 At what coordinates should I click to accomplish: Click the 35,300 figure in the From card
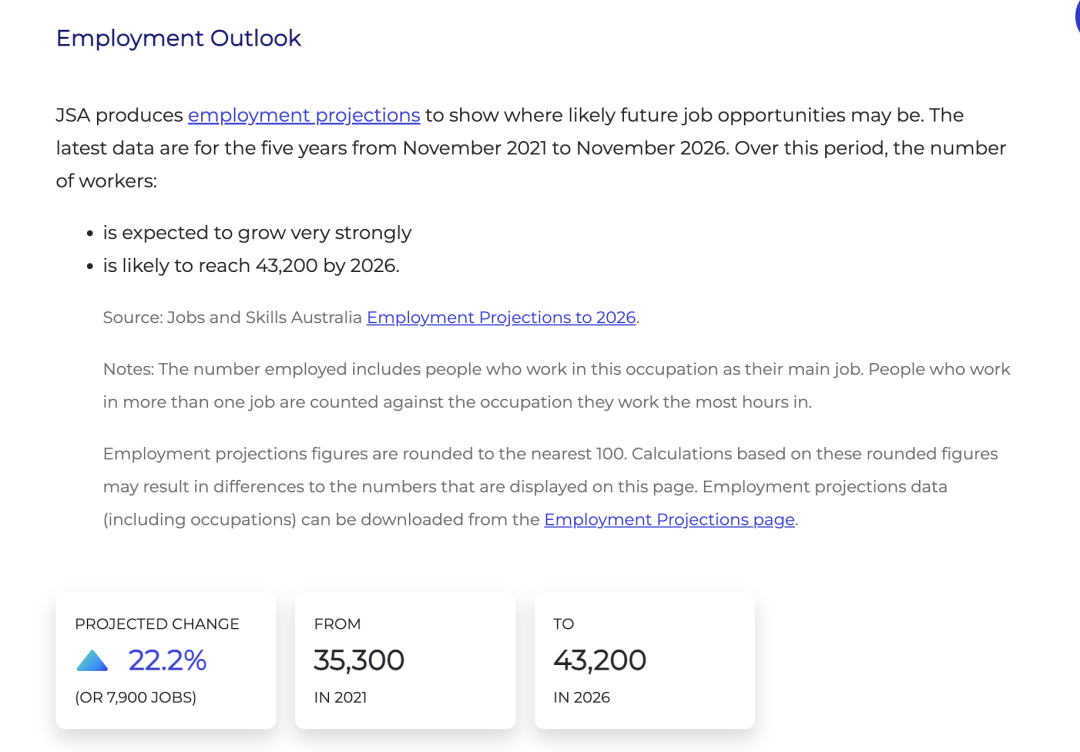click(x=359, y=660)
